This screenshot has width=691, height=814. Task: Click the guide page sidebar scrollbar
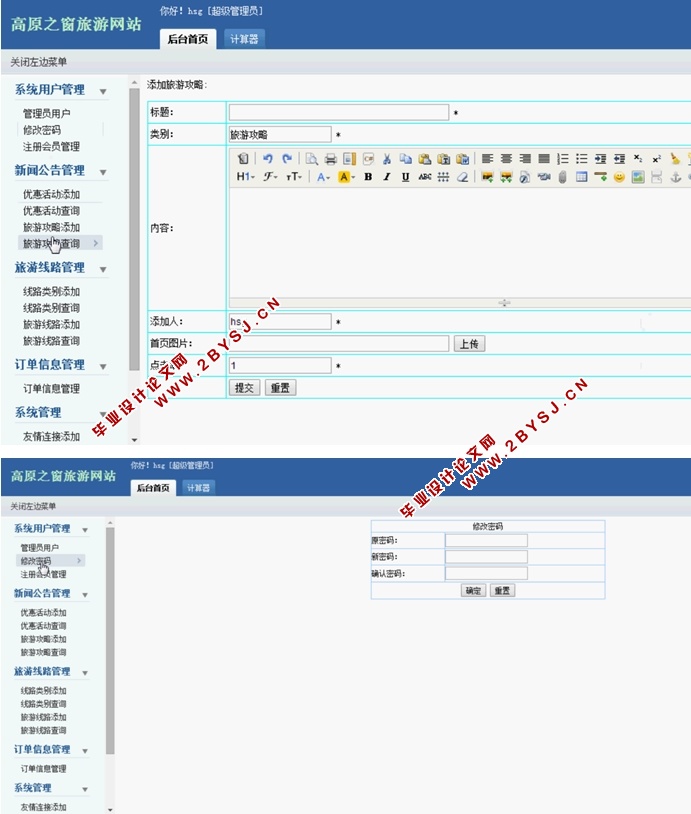coord(134,229)
